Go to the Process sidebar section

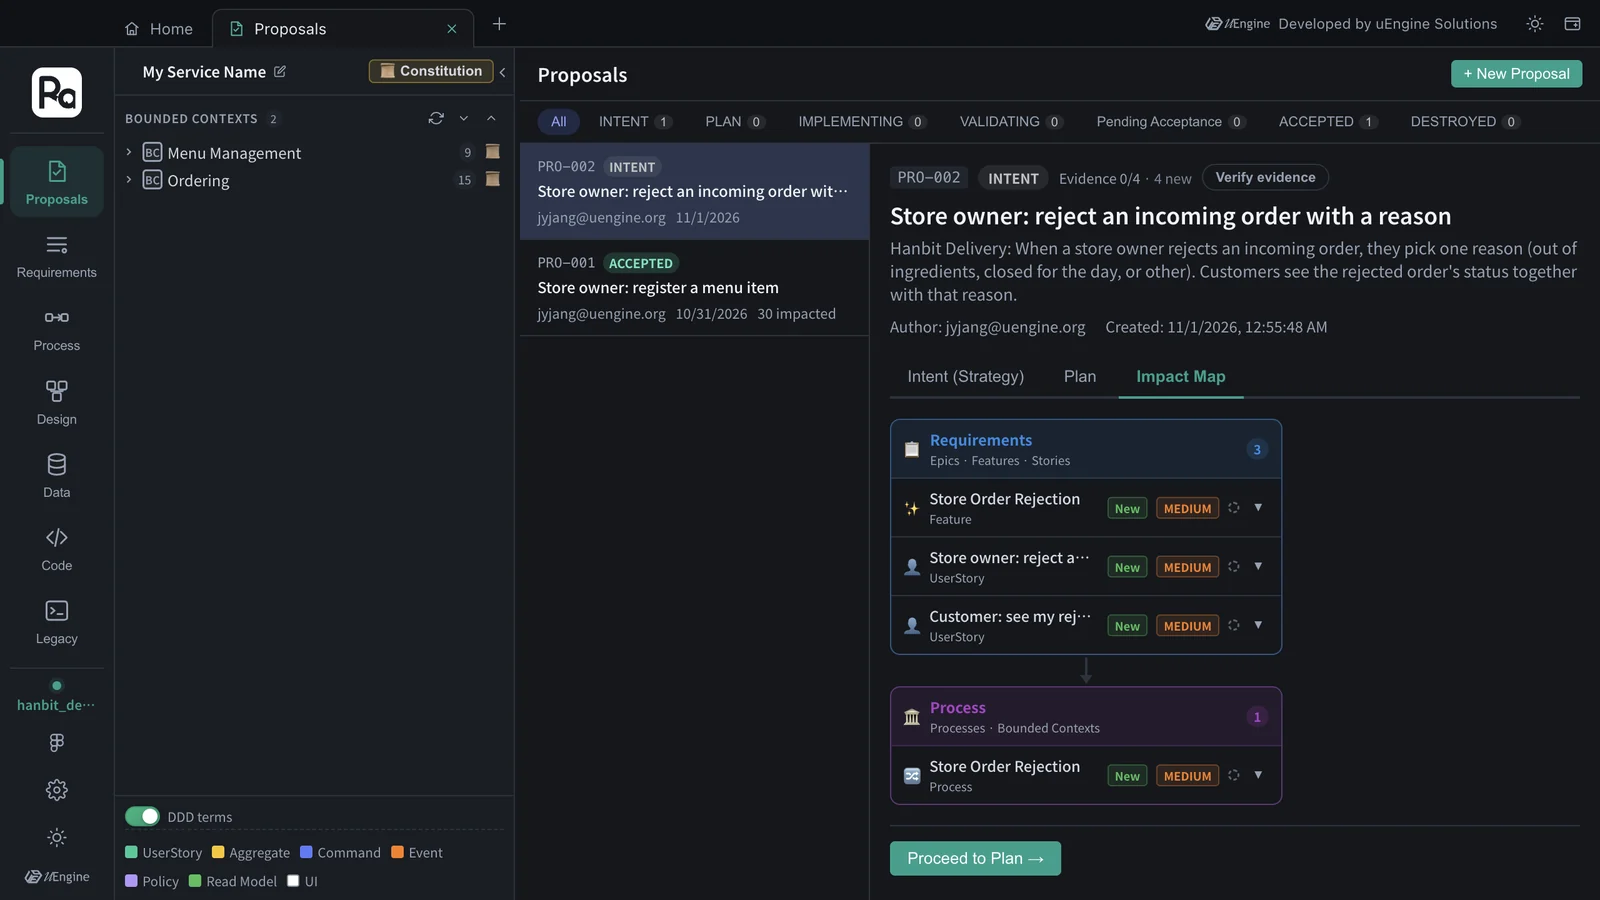[57, 329]
